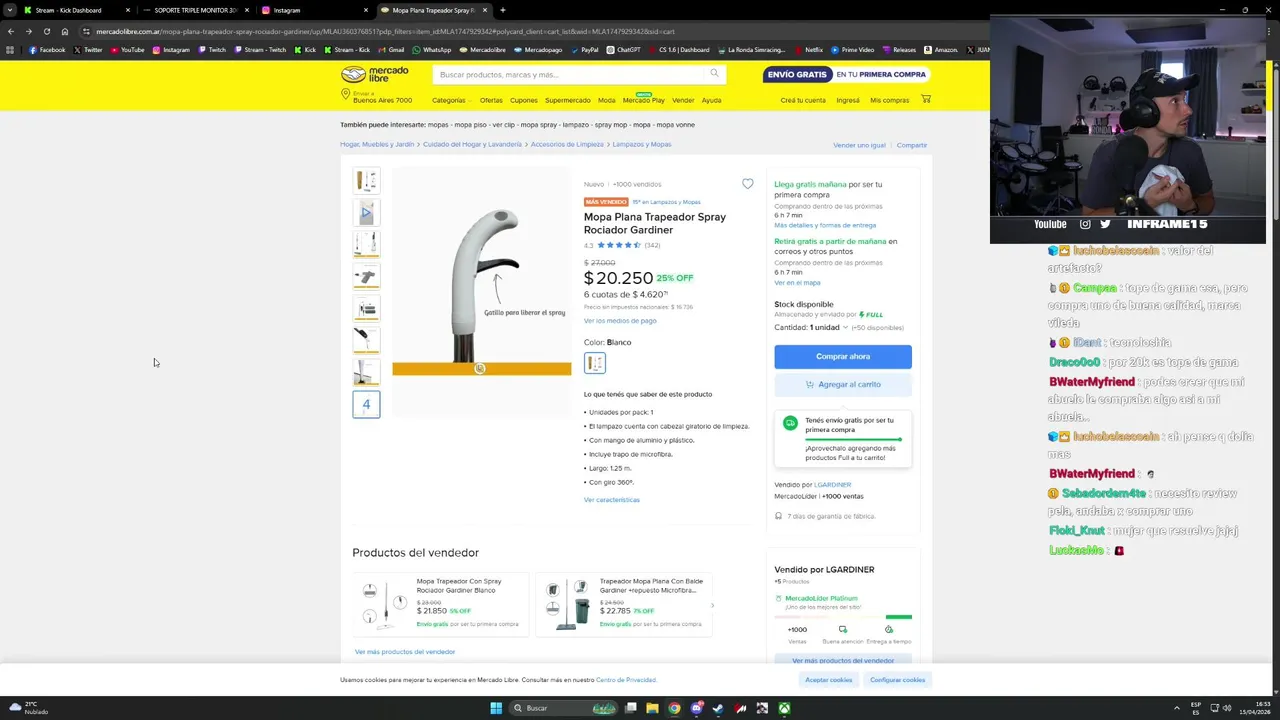Click the image zoom icon on product photo
The image size is (1280, 720).
(480, 369)
